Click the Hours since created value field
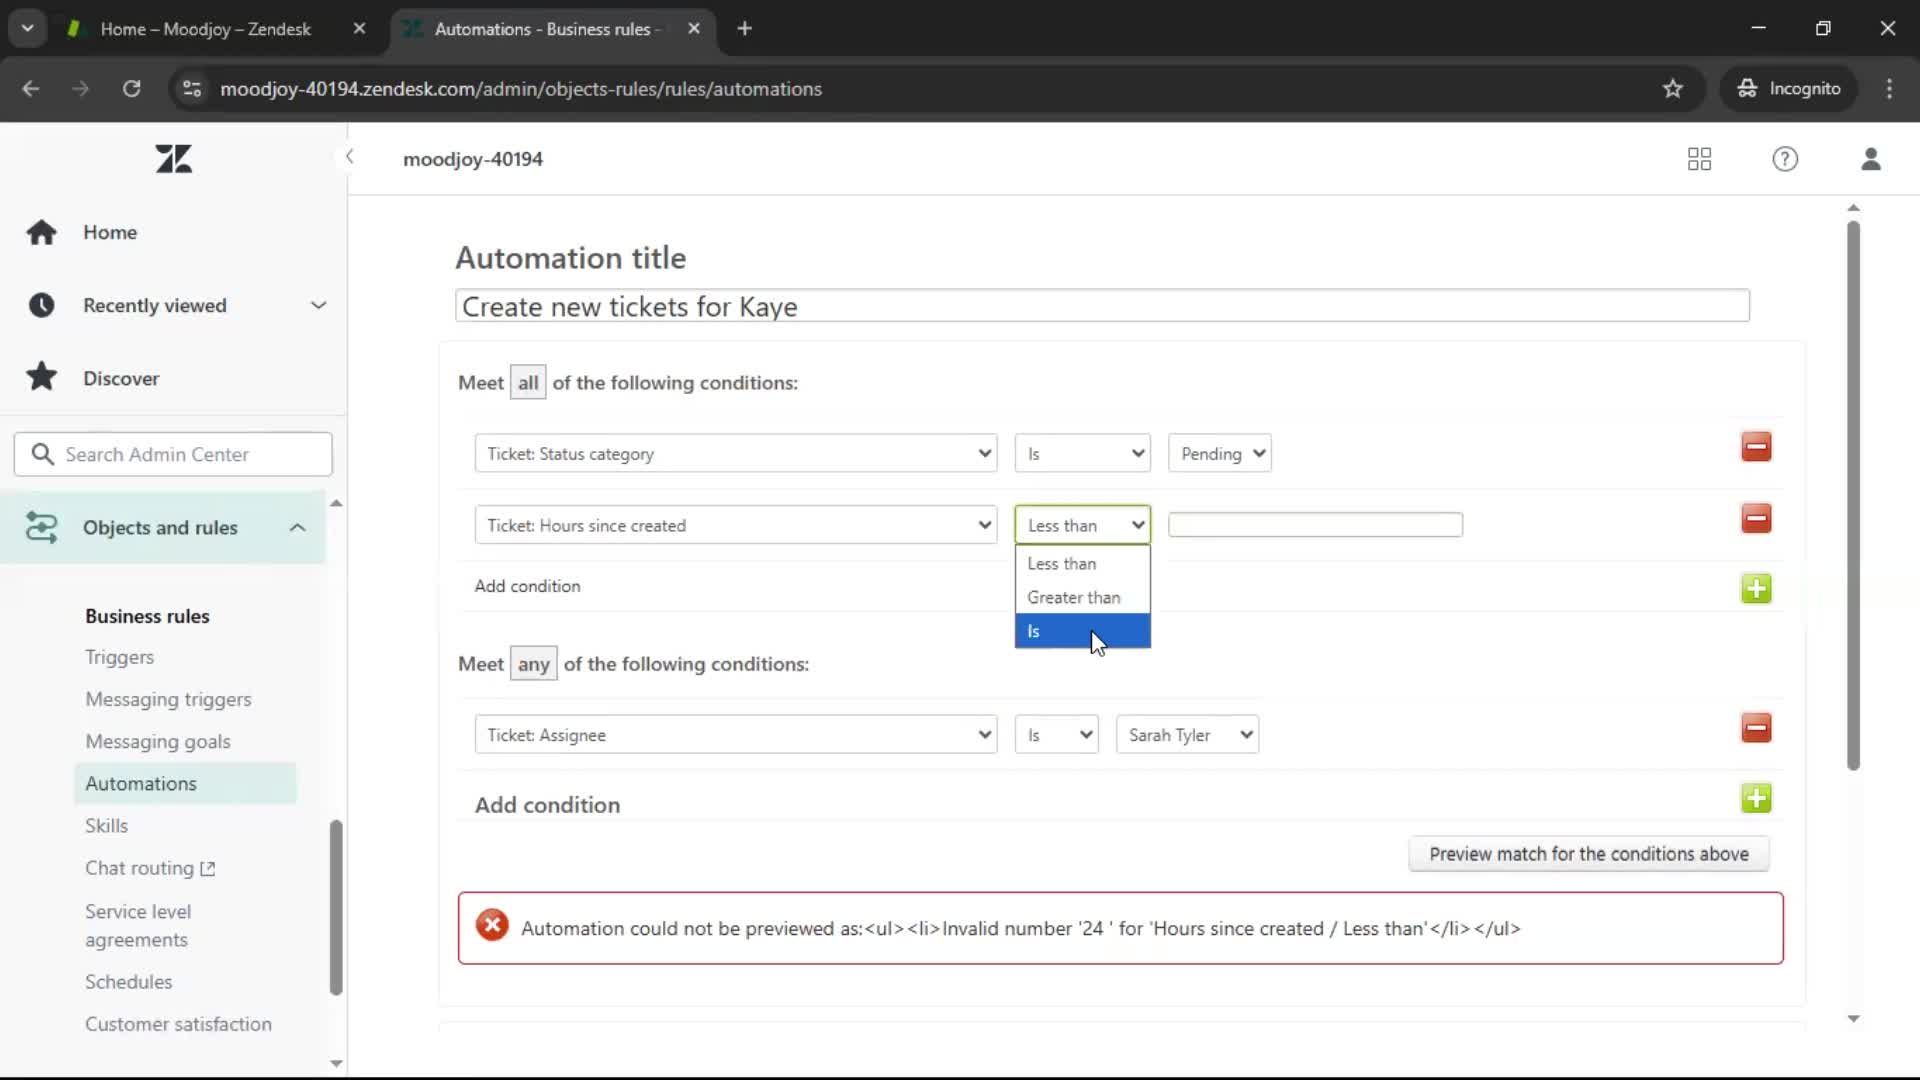Image resolution: width=1920 pixels, height=1080 pixels. [x=1315, y=525]
